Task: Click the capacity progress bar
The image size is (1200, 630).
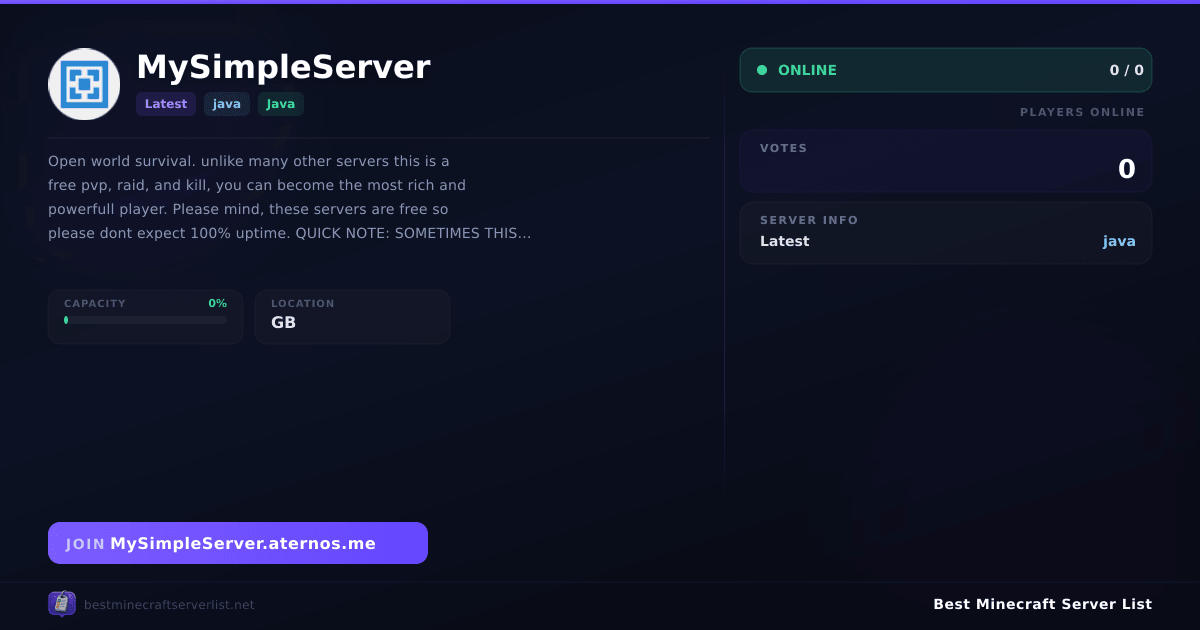Action: [x=146, y=320]
